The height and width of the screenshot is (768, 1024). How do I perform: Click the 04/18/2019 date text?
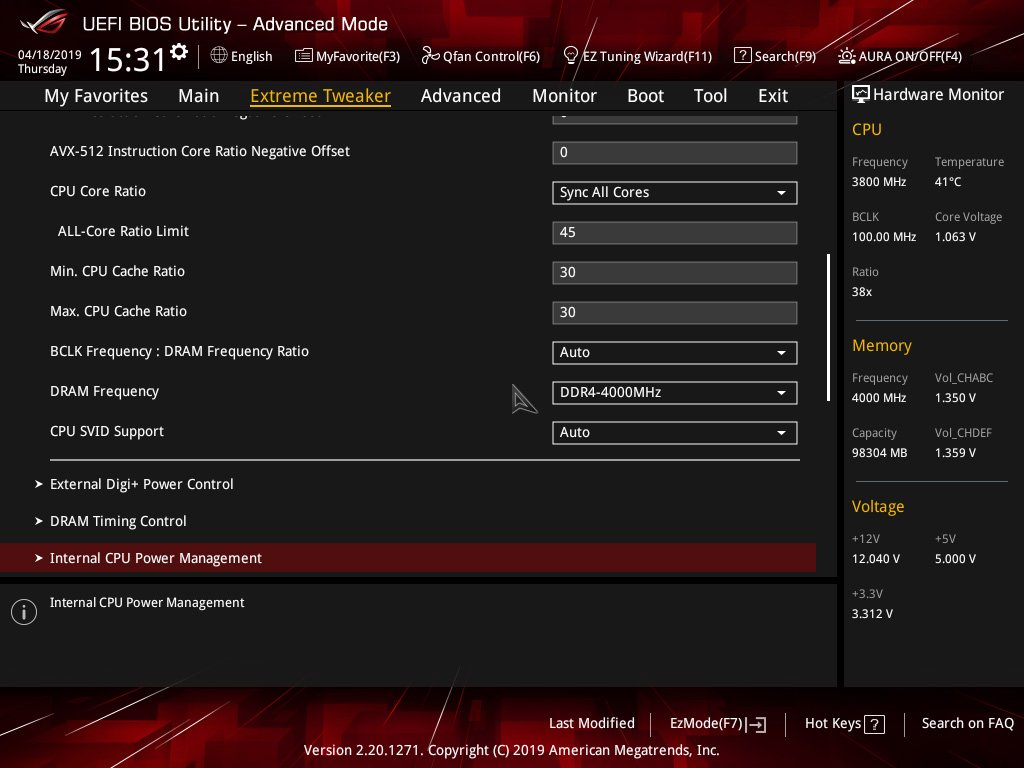pyautogui.click(x=50, y=54)
